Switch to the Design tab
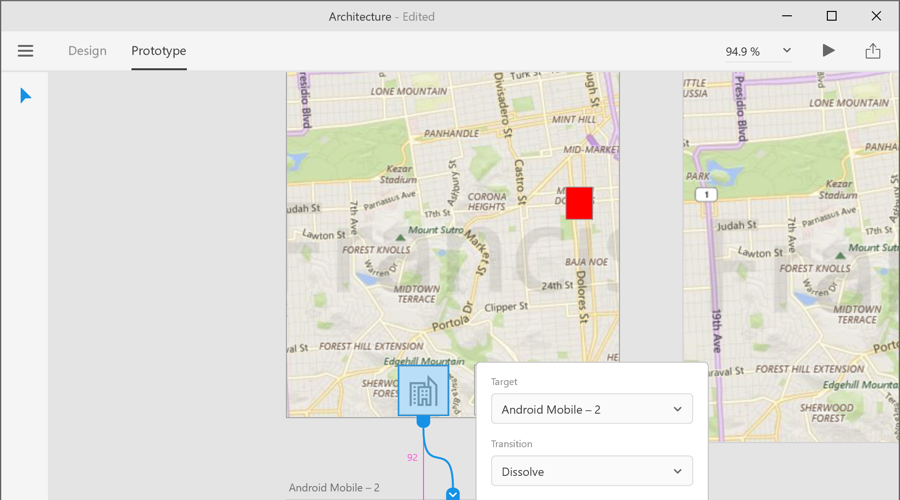Screen dimensions: 900x500 point(87,51)
